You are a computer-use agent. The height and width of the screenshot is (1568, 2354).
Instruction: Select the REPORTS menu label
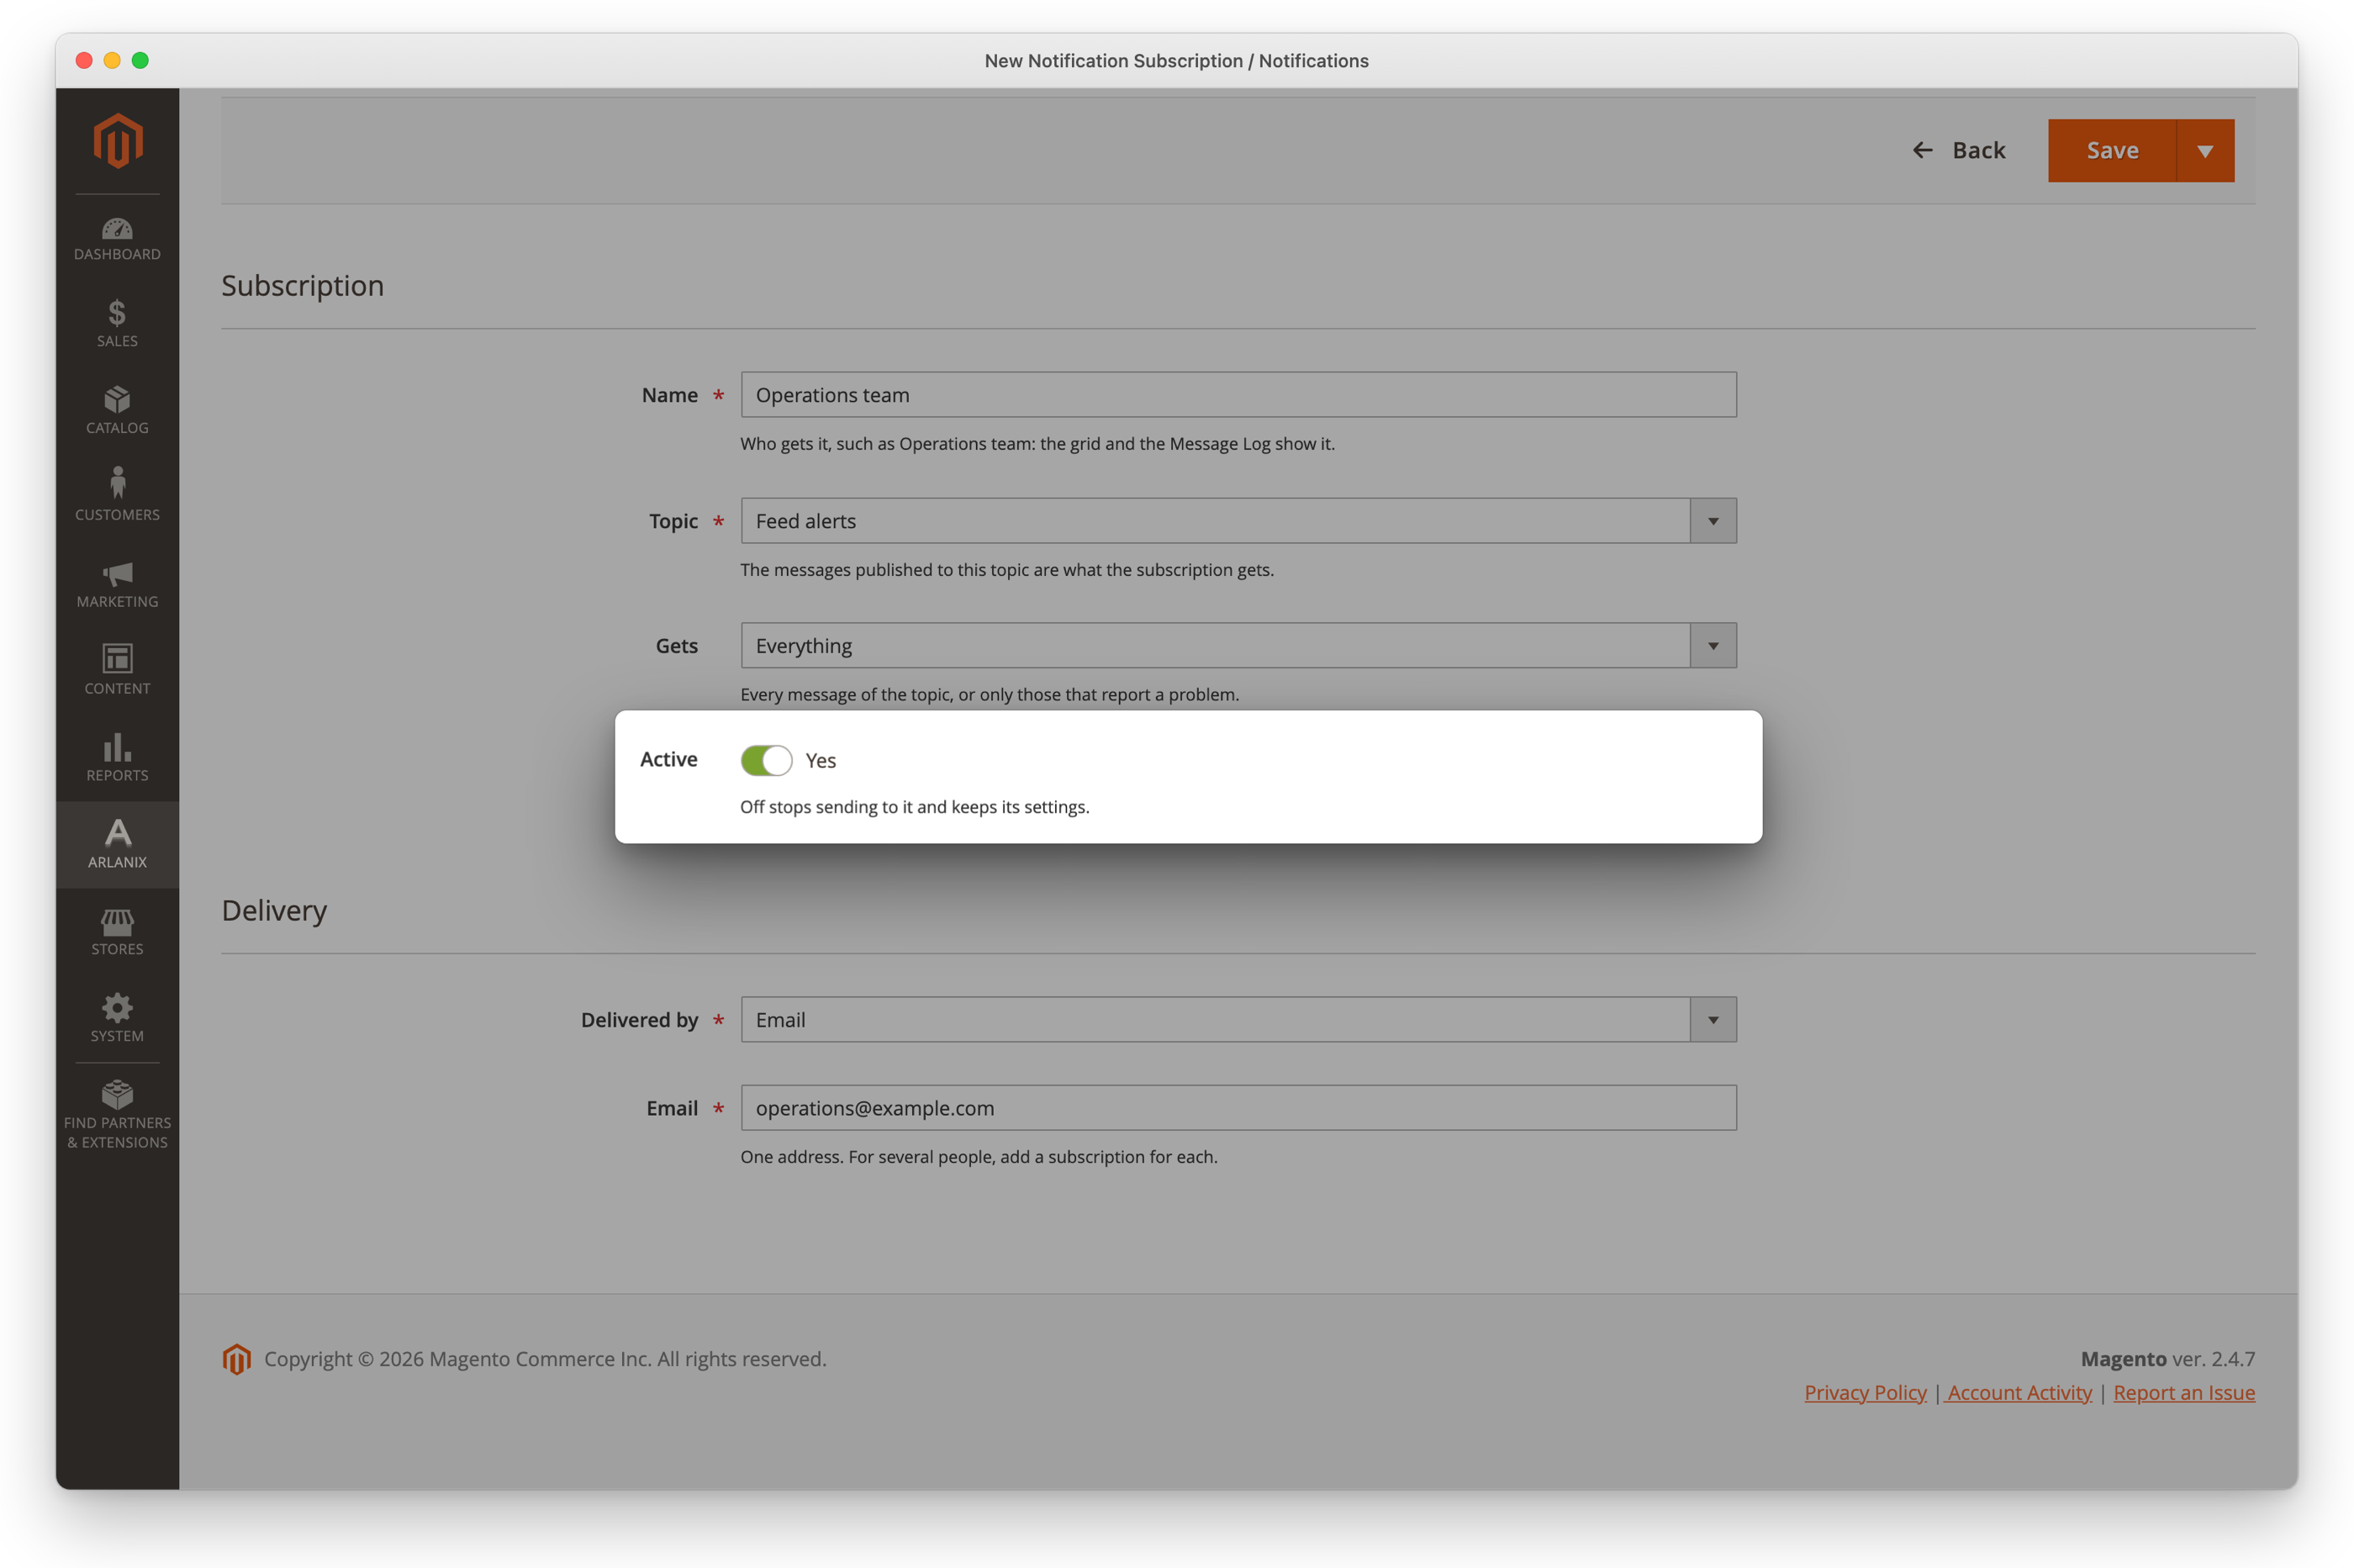coord(117,776)
